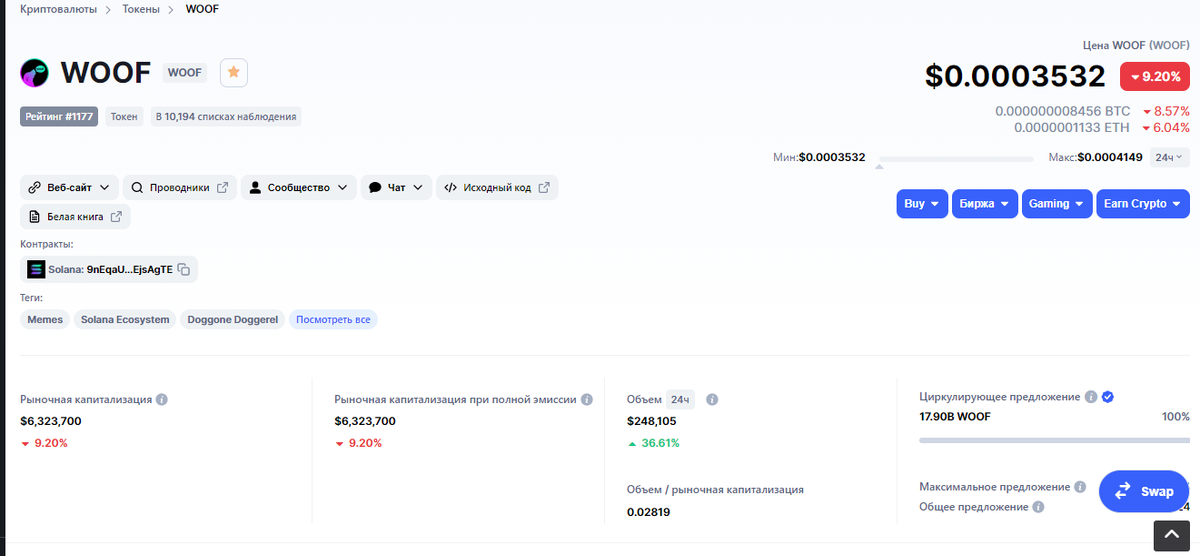Screen dimensions: 1200x556
Task: Click Посмотреть все tags link
Action: 333,319
